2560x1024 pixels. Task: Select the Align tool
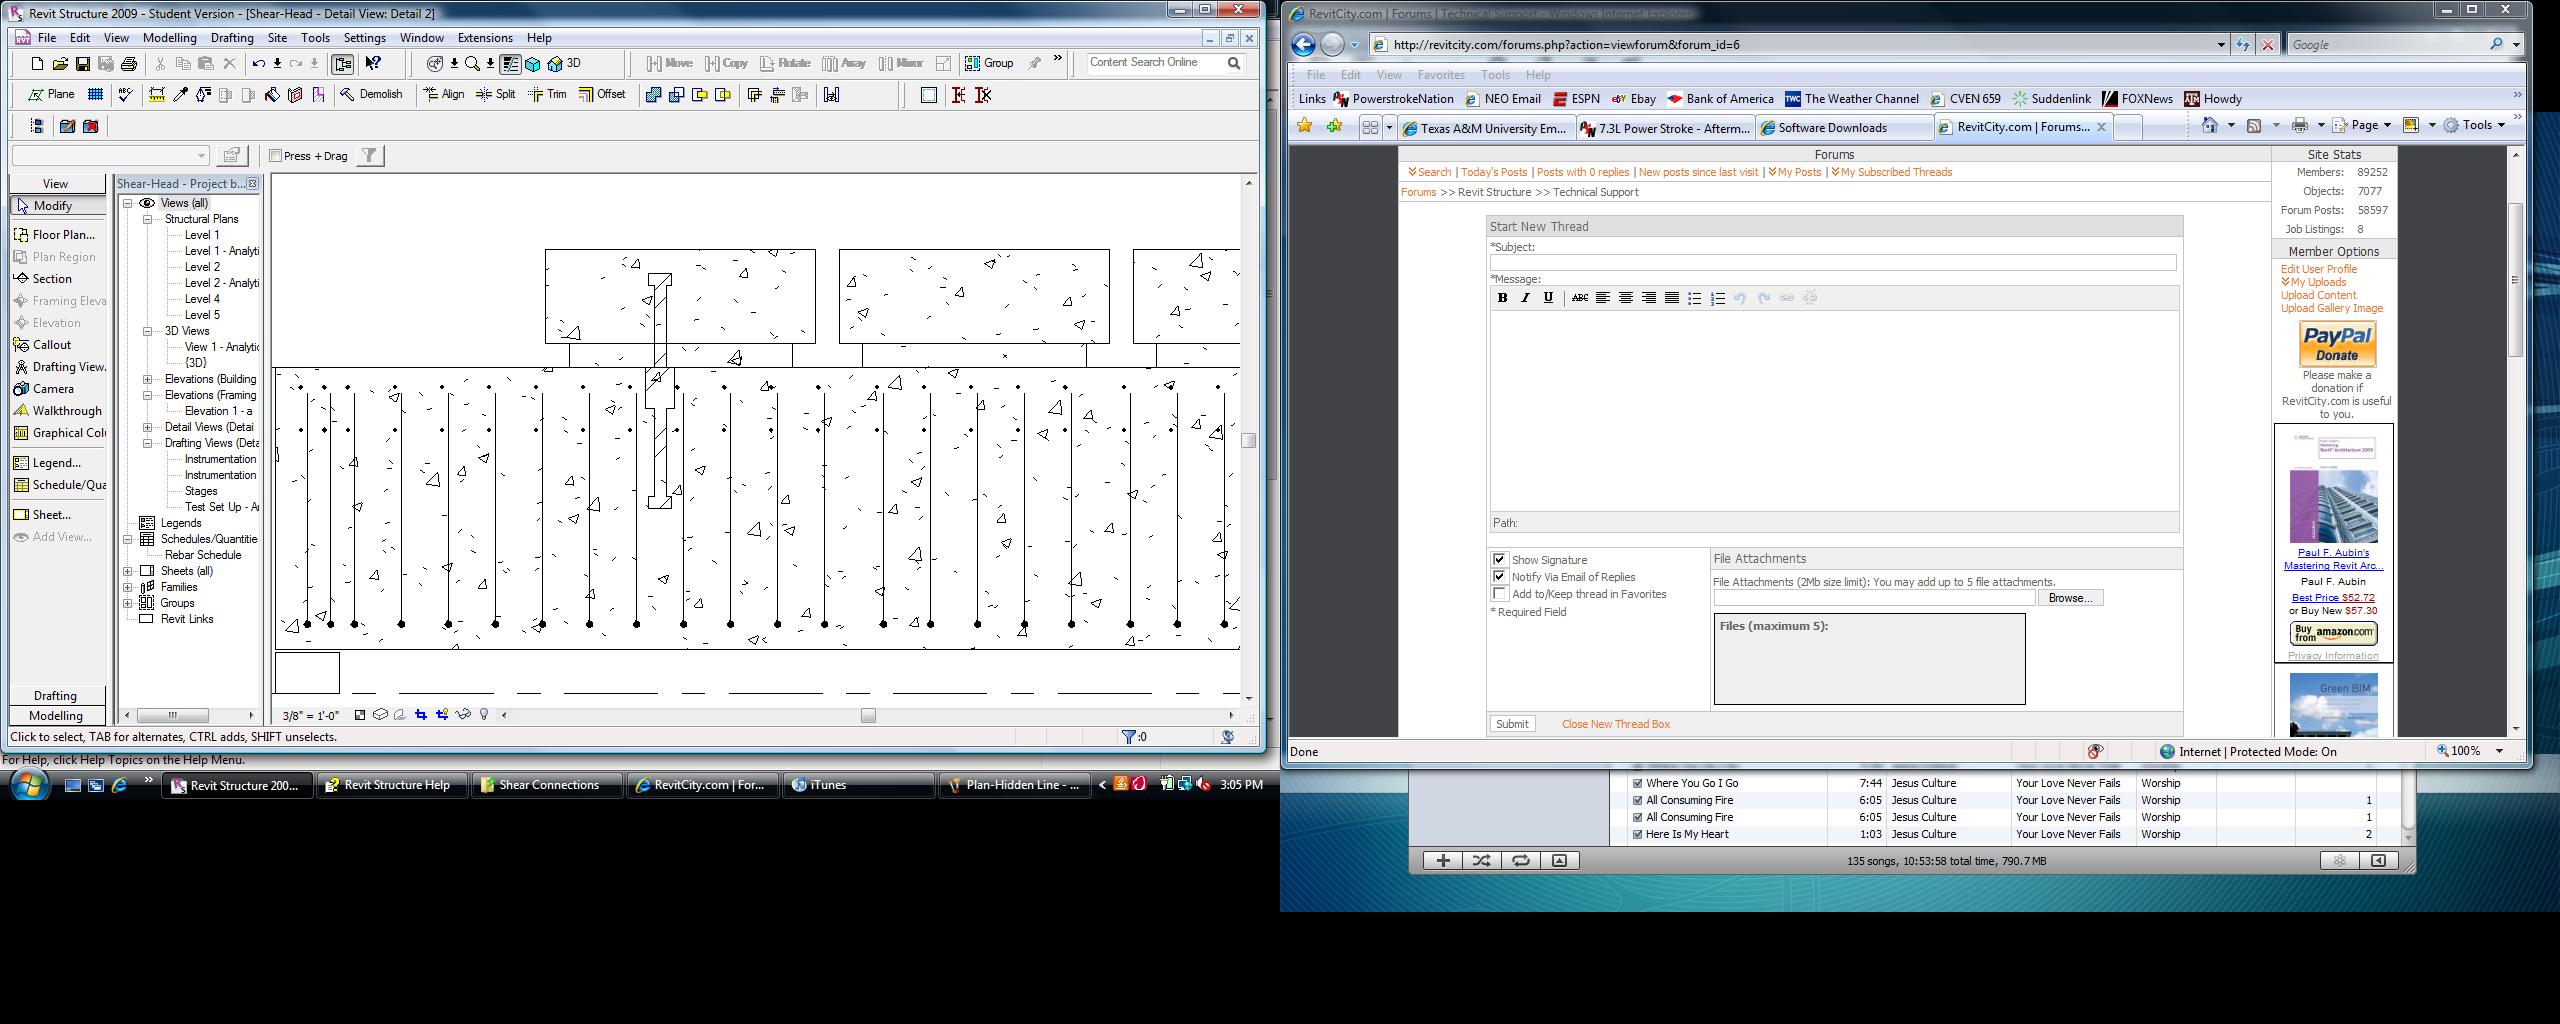coord(444,95)
